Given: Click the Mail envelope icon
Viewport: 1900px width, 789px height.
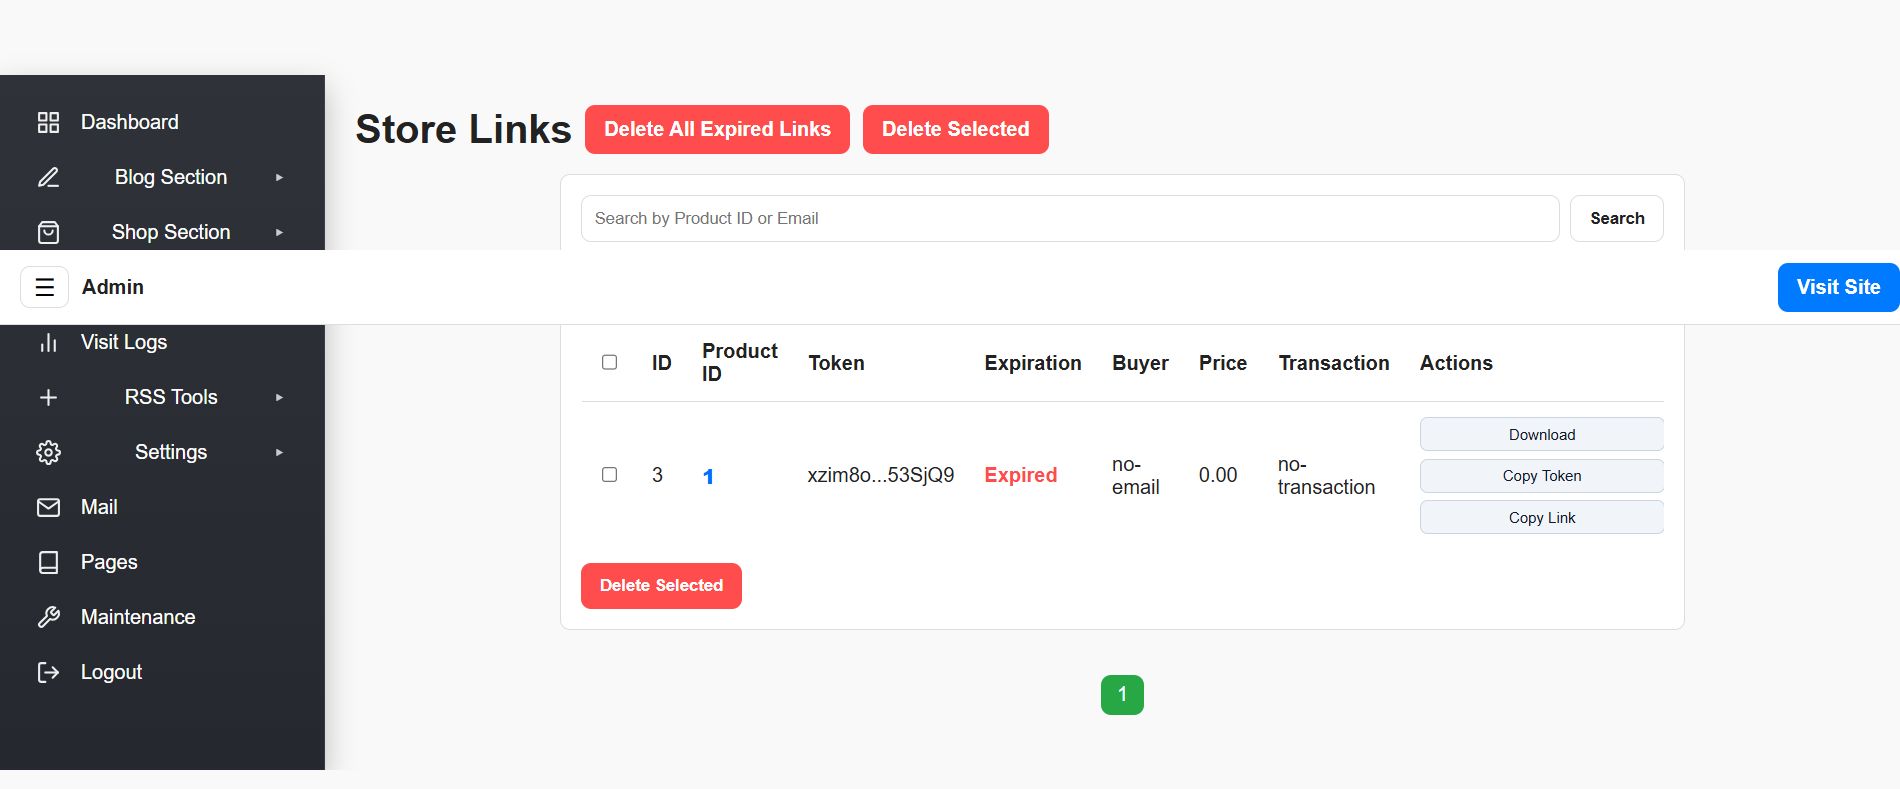Looking at the screenshot, I should 48,507.
